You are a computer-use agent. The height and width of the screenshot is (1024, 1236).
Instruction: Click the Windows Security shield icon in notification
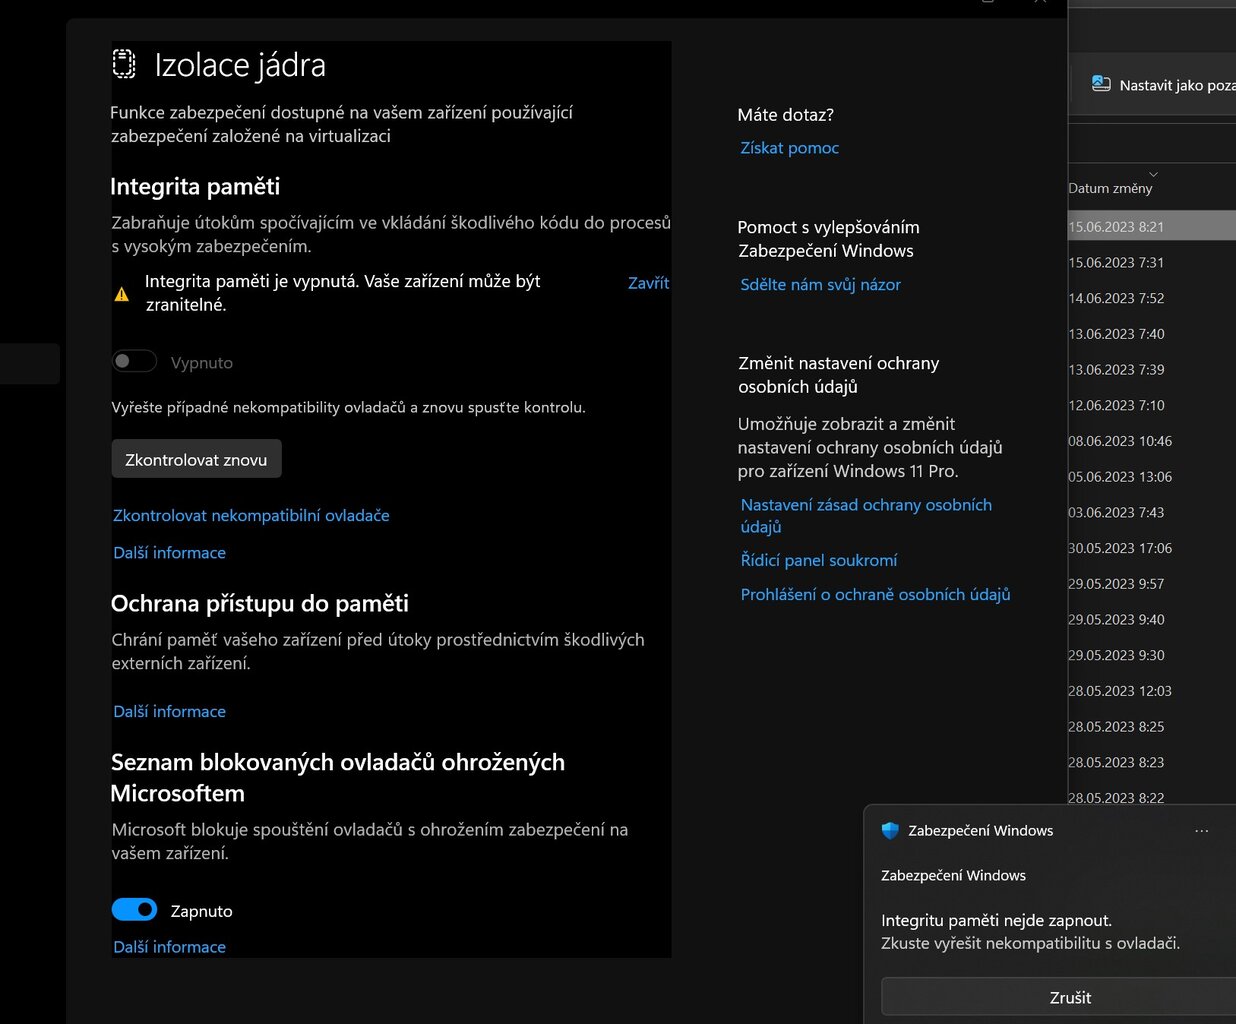point(890,830)
